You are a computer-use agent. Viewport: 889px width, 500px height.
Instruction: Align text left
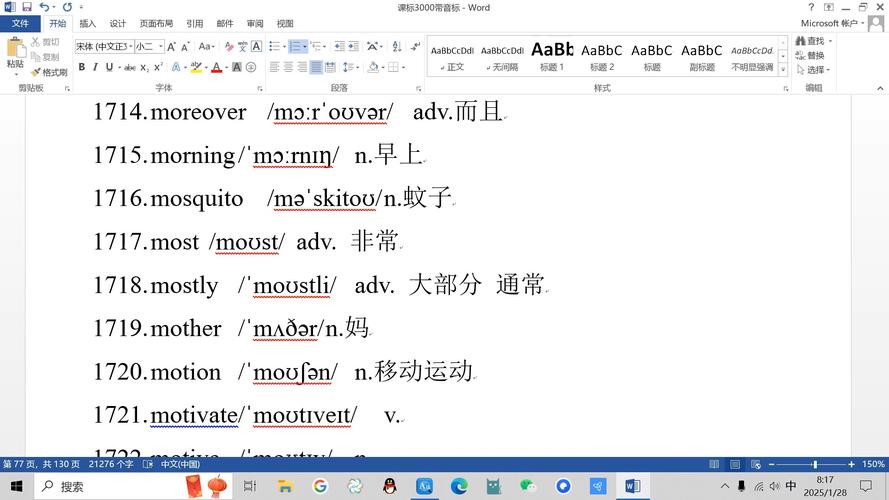(274, 67)
